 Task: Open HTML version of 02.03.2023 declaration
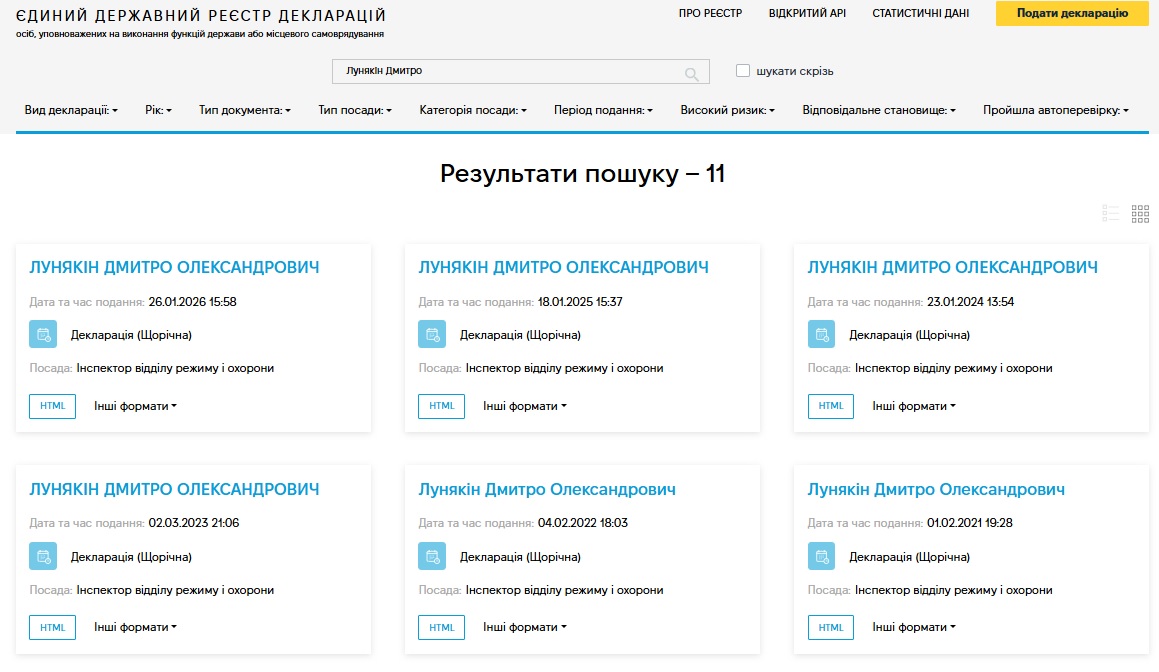click(52, 627)
